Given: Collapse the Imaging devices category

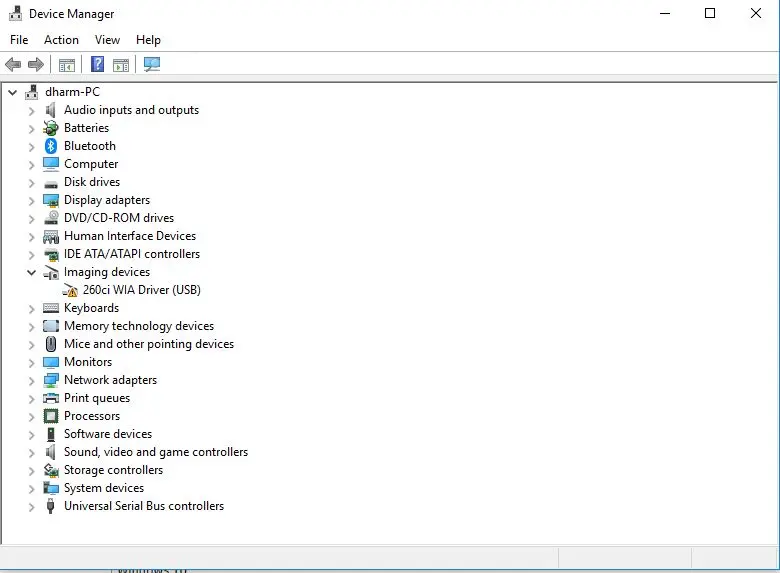Looking at the screenshot, I should [x=31, y=272].
